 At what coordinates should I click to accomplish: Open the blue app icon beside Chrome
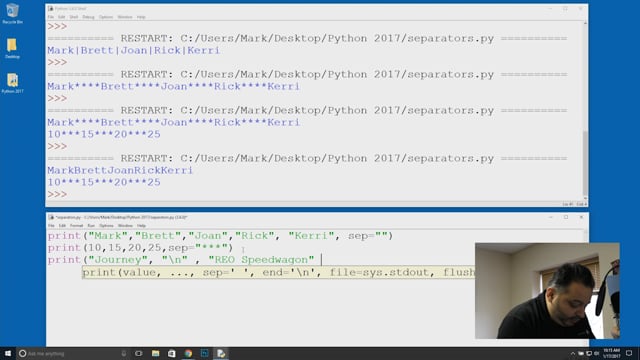204,353
